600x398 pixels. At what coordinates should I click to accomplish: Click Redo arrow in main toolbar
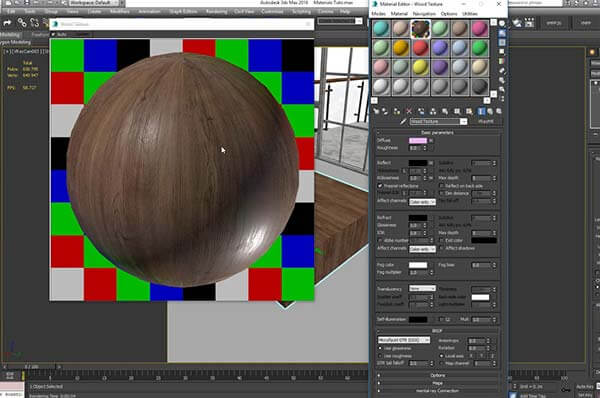[7, 23]
